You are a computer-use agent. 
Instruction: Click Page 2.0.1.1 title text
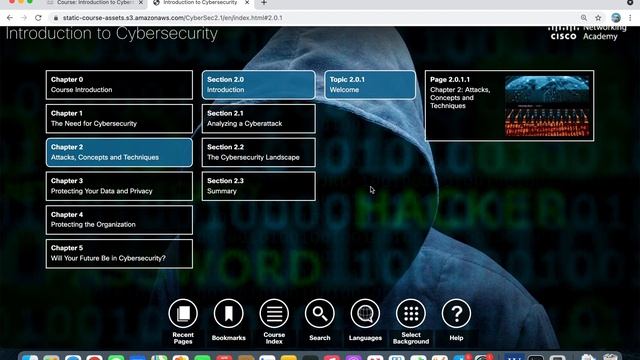(449, 80)
